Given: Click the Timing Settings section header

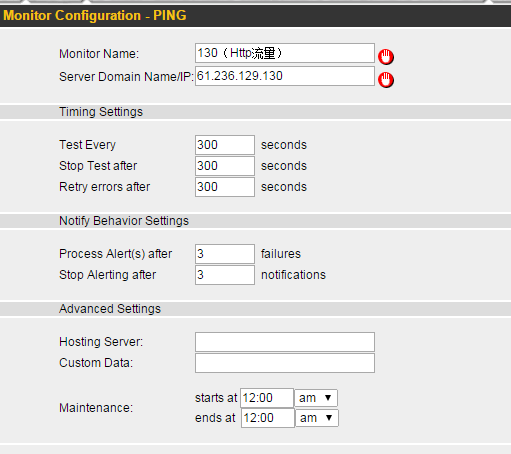Looking at the screenshot, I should coord(255,112).
